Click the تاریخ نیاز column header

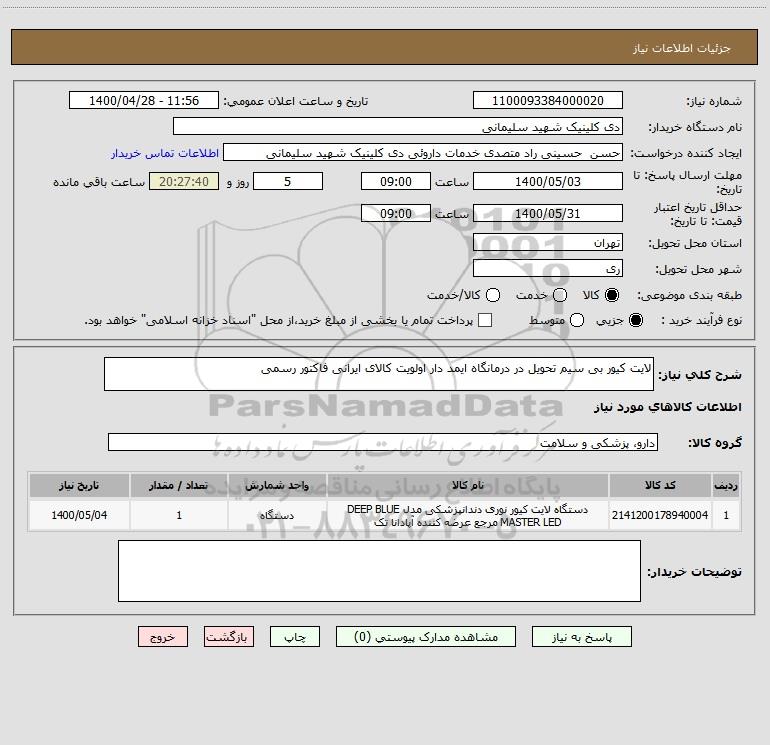(x=79, y=485)
